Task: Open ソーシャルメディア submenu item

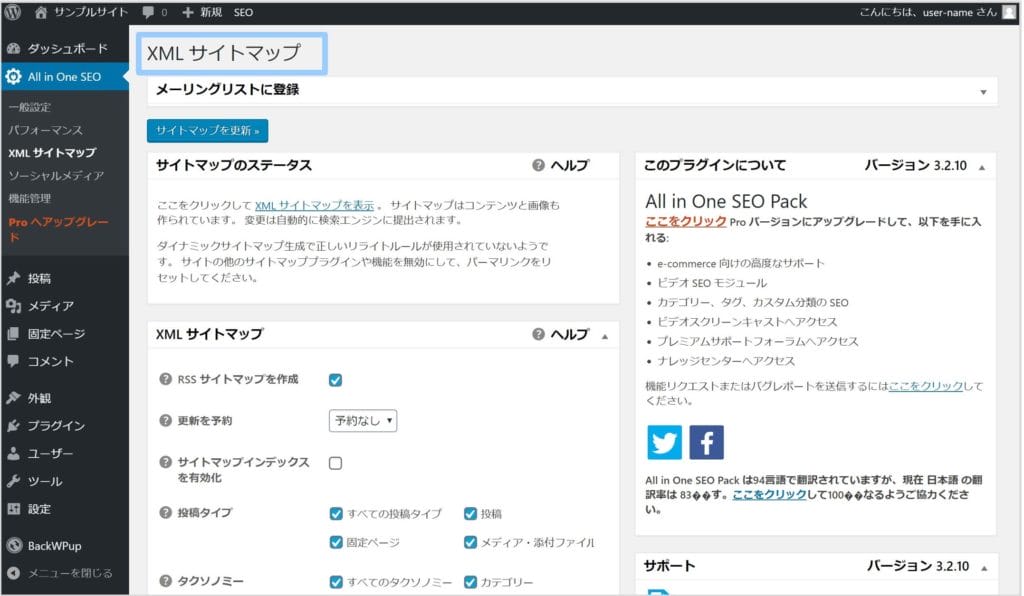Action: click(x=56, y=176)
